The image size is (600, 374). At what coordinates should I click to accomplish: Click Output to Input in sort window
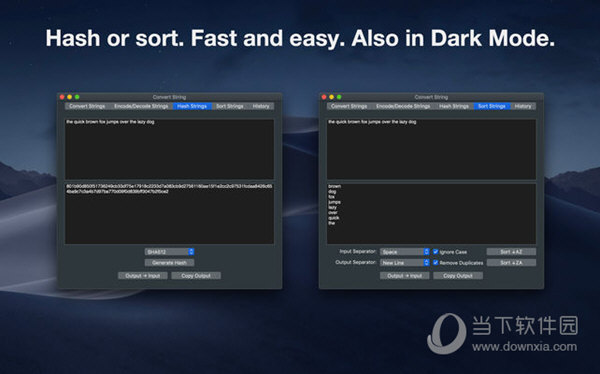[x=404, y=276]
